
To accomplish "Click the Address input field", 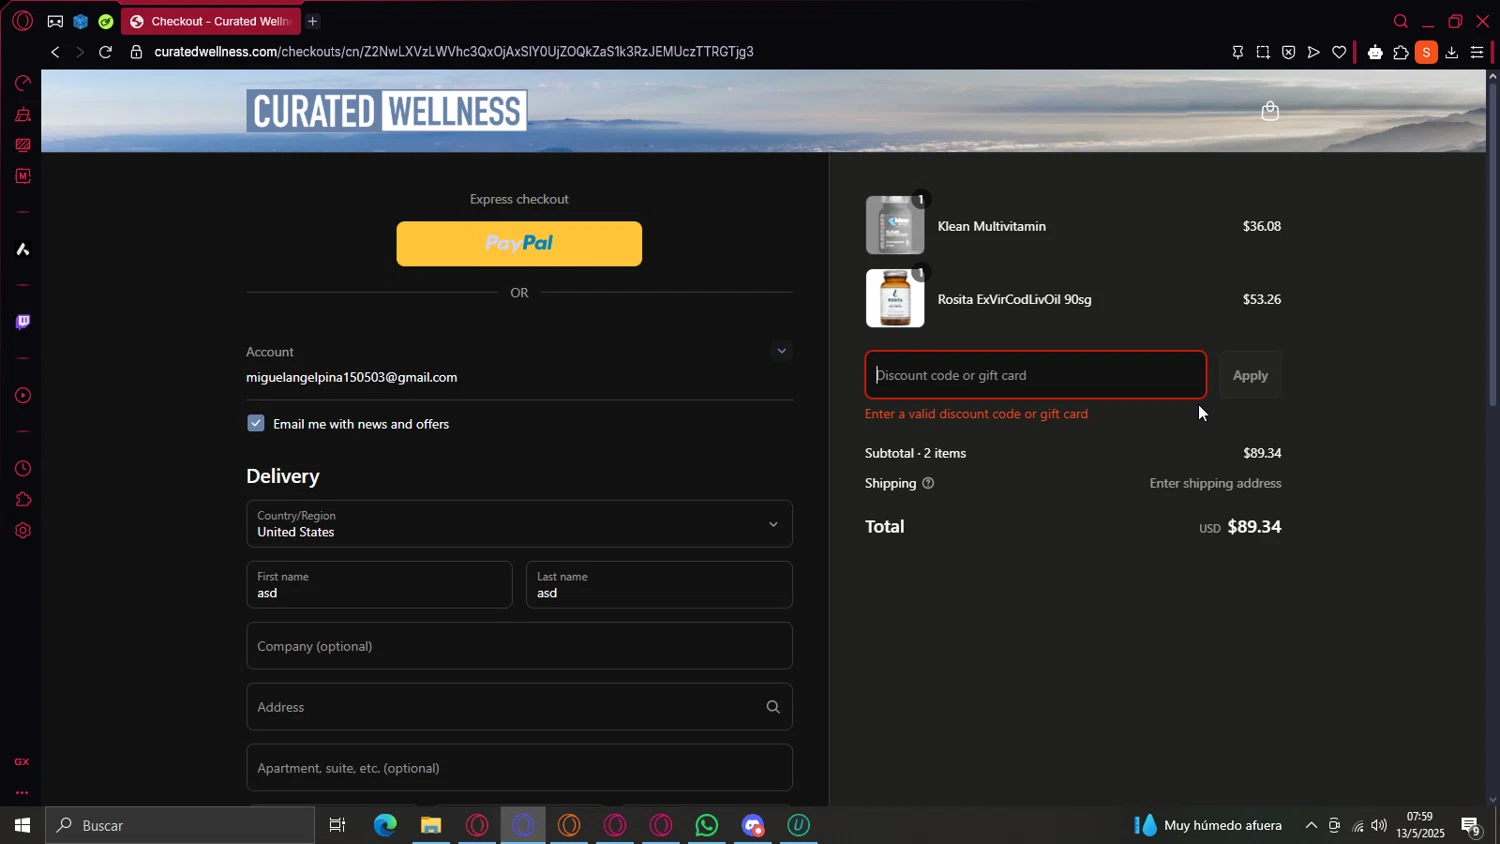I will pos(519,707).
